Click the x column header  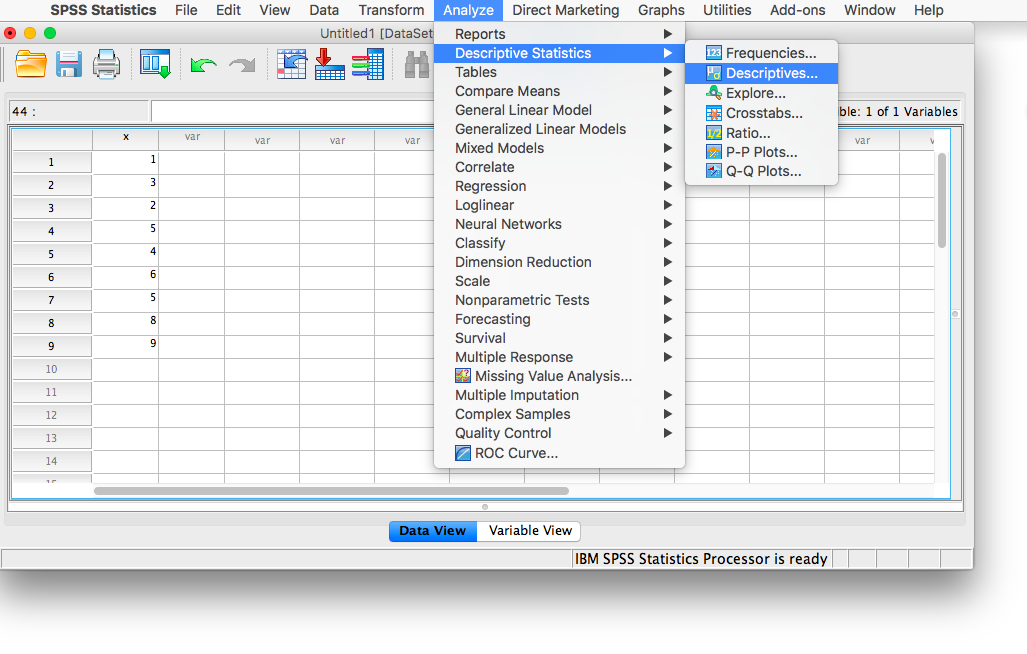coord(125,137)
